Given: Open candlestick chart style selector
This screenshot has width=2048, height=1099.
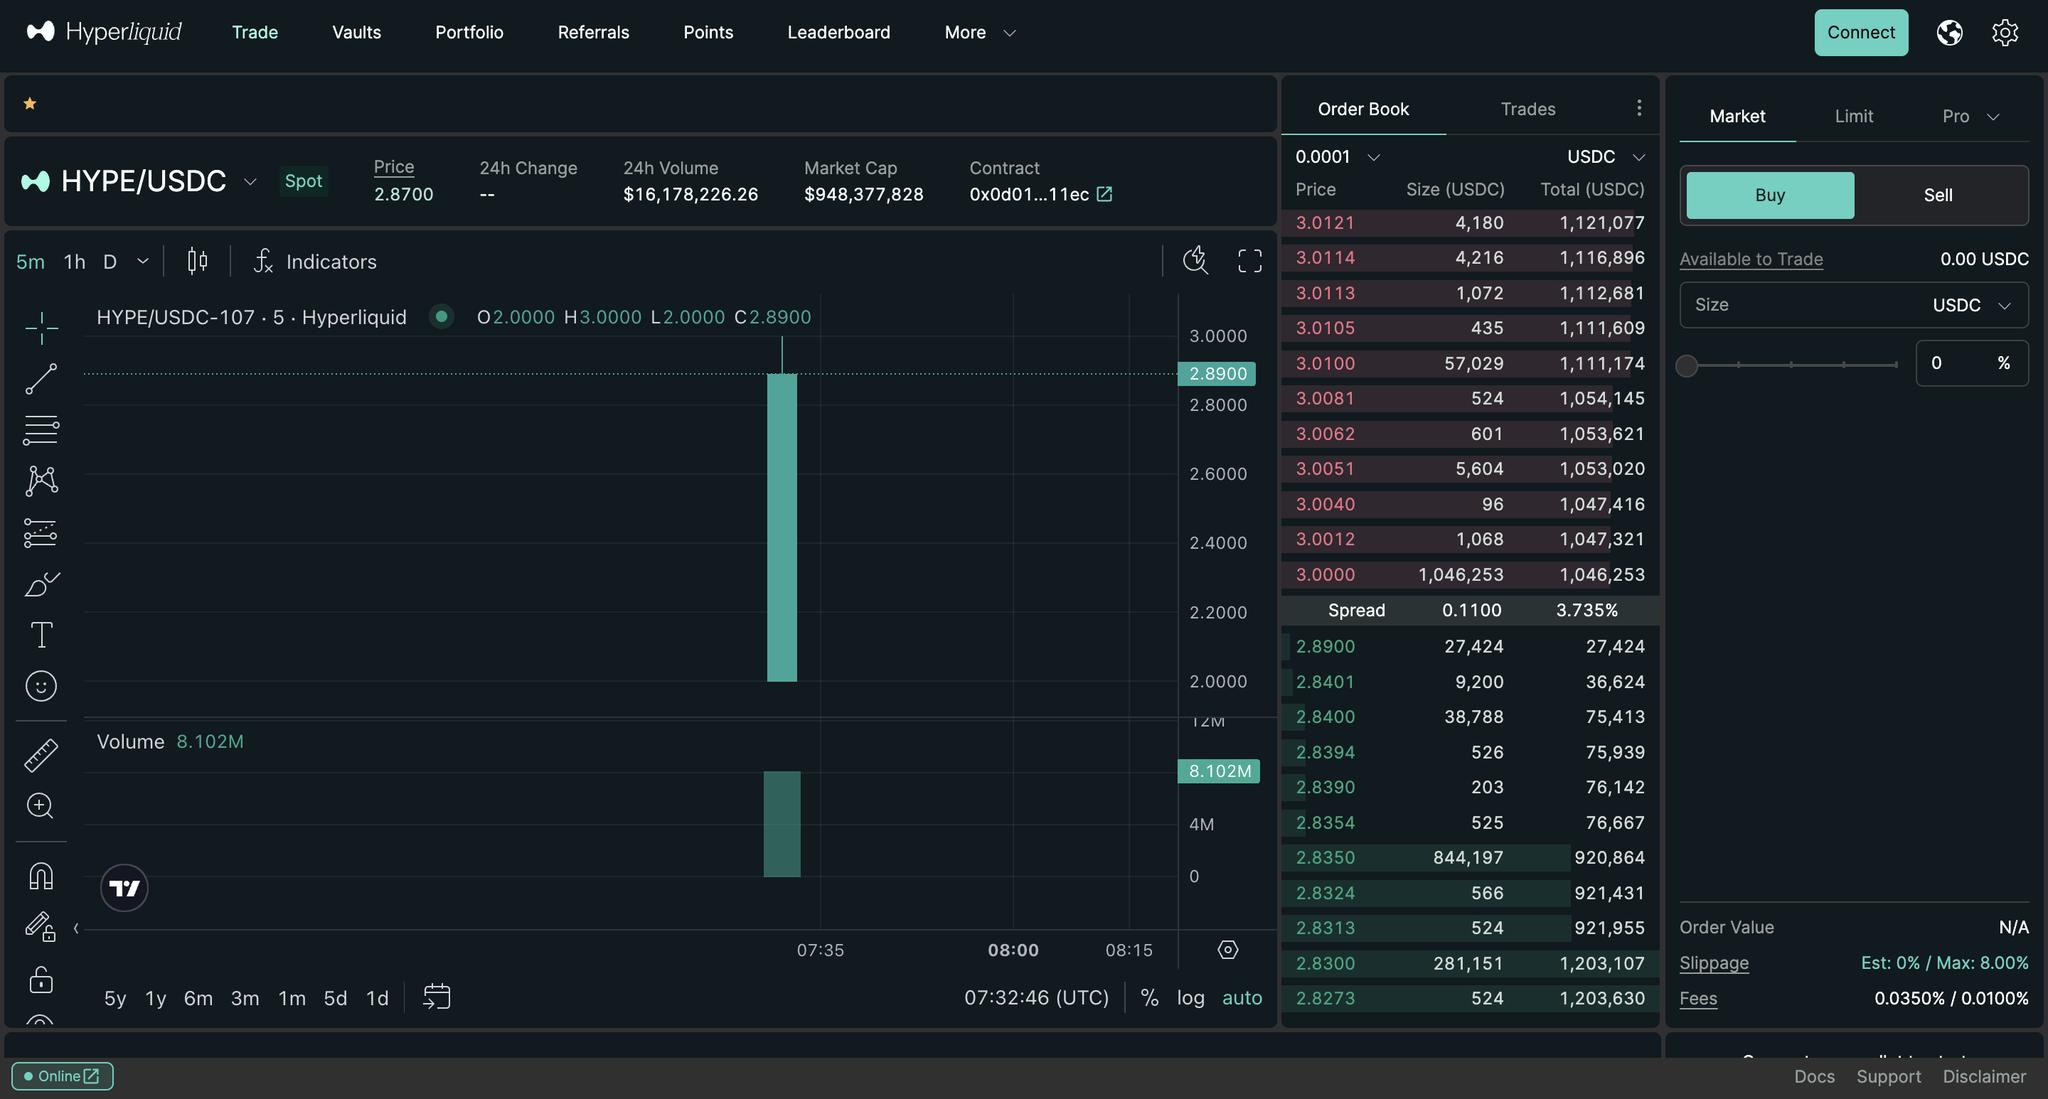Looking at the screenshot, I should point(197,261).
